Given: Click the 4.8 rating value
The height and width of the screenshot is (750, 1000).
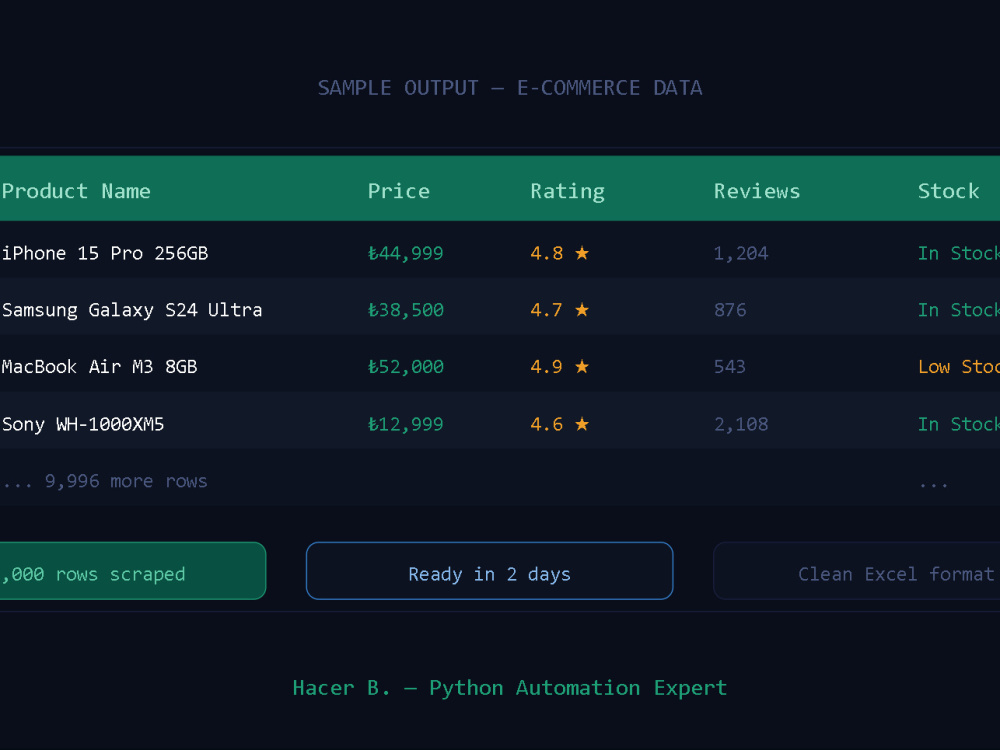Looking at the screenshot, I should 547,253.
